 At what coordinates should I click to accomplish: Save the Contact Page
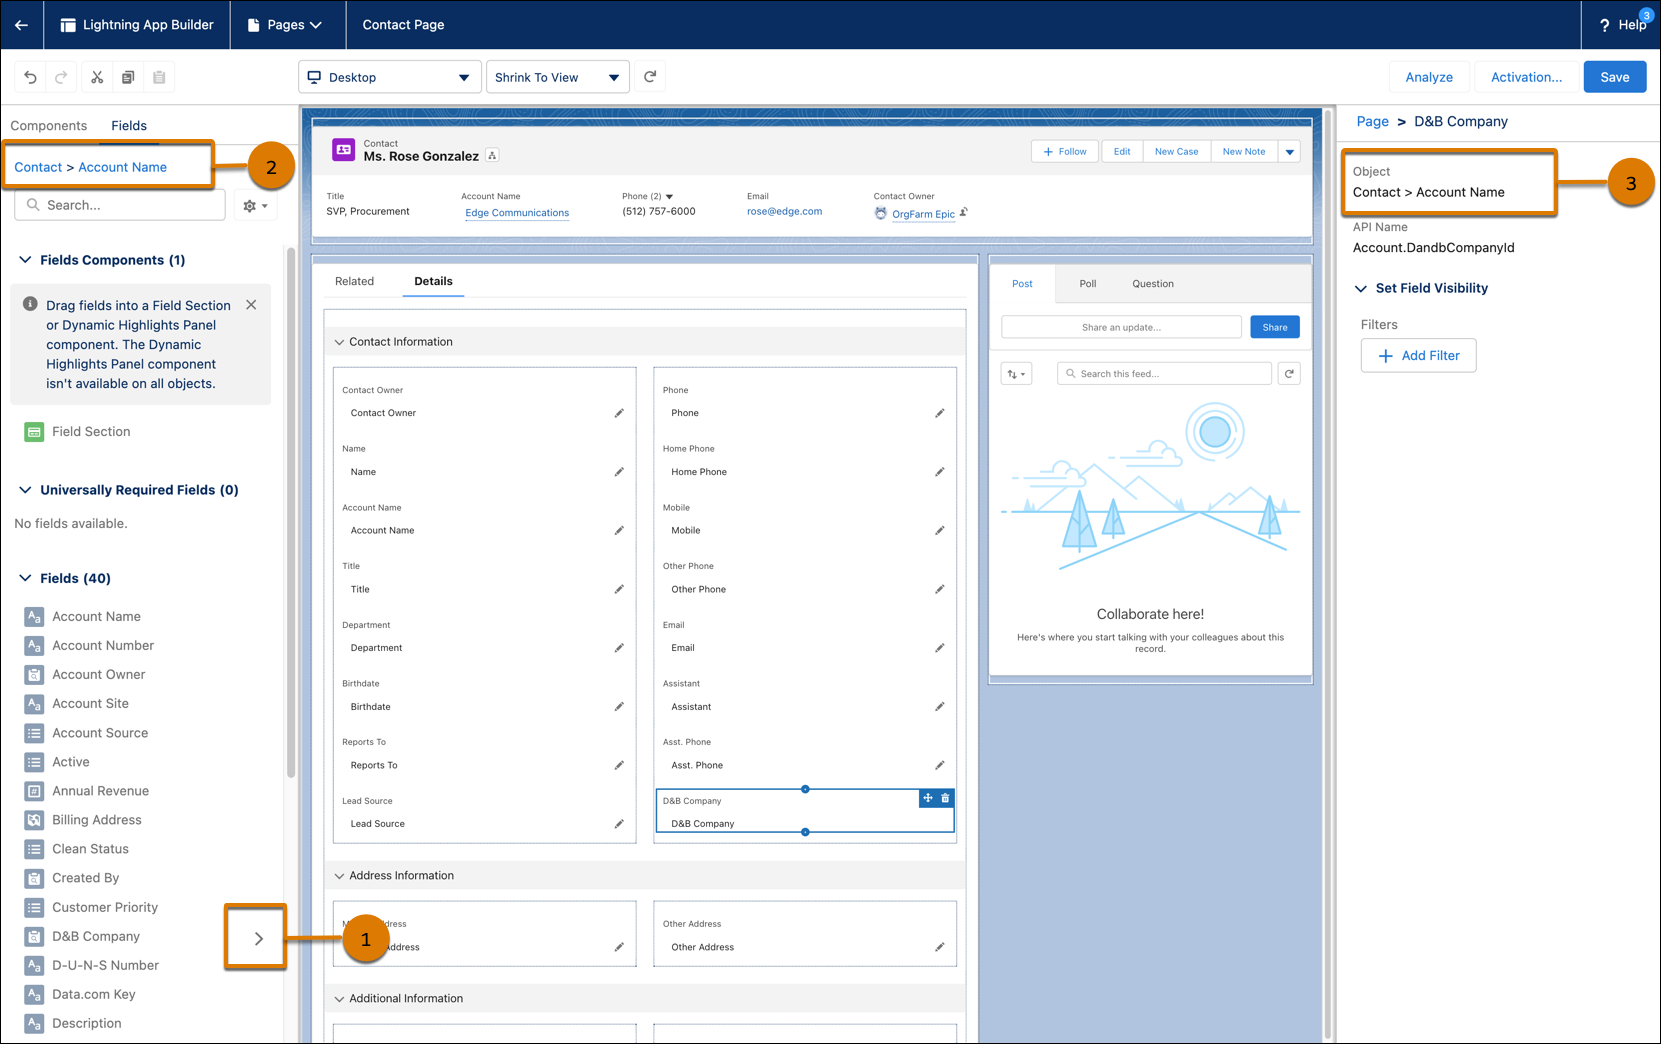[1614, 77]
